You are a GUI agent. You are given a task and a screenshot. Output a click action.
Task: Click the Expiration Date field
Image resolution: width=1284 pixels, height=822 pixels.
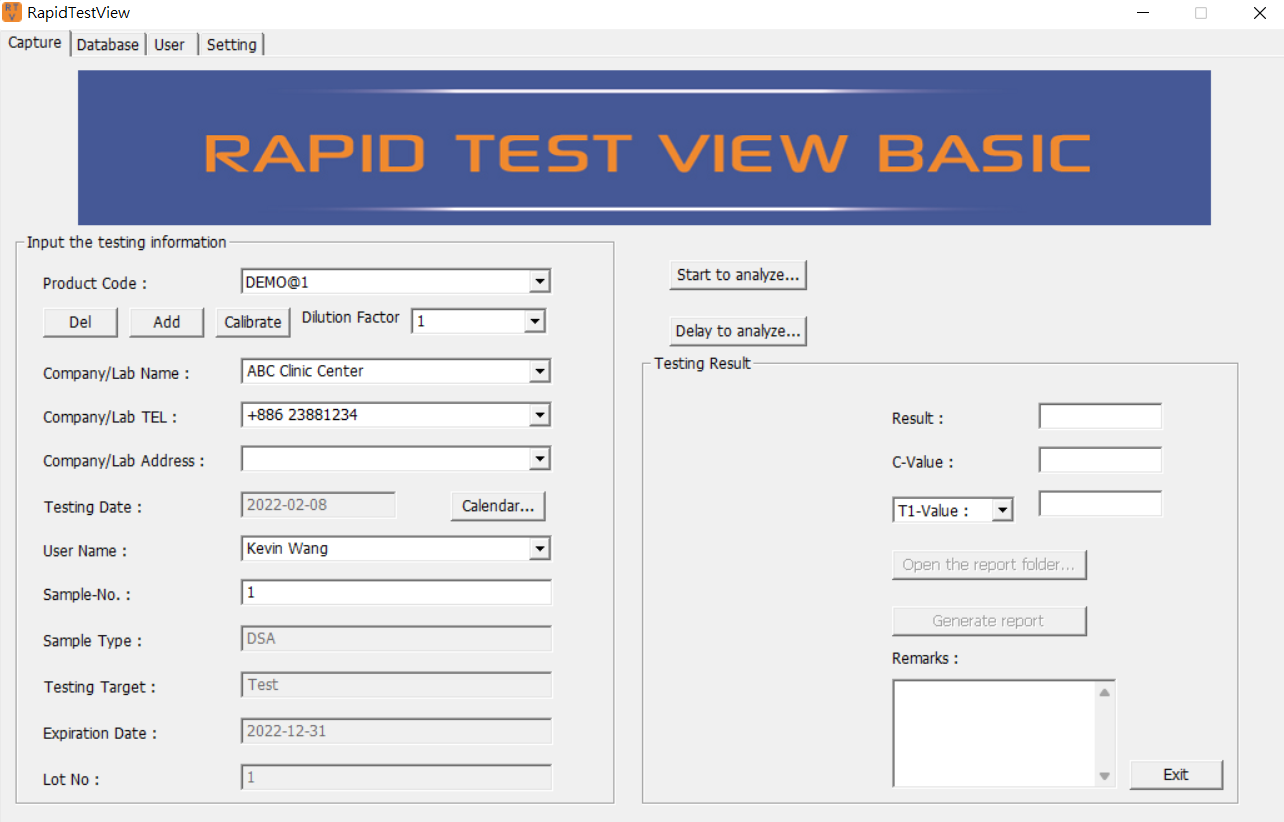tap(396, 731)
